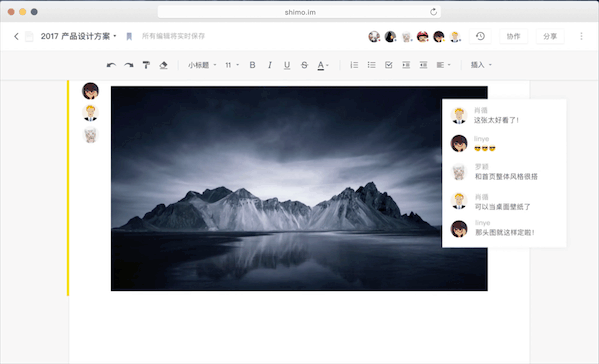Click the 罗颖 commenter name

481,167
